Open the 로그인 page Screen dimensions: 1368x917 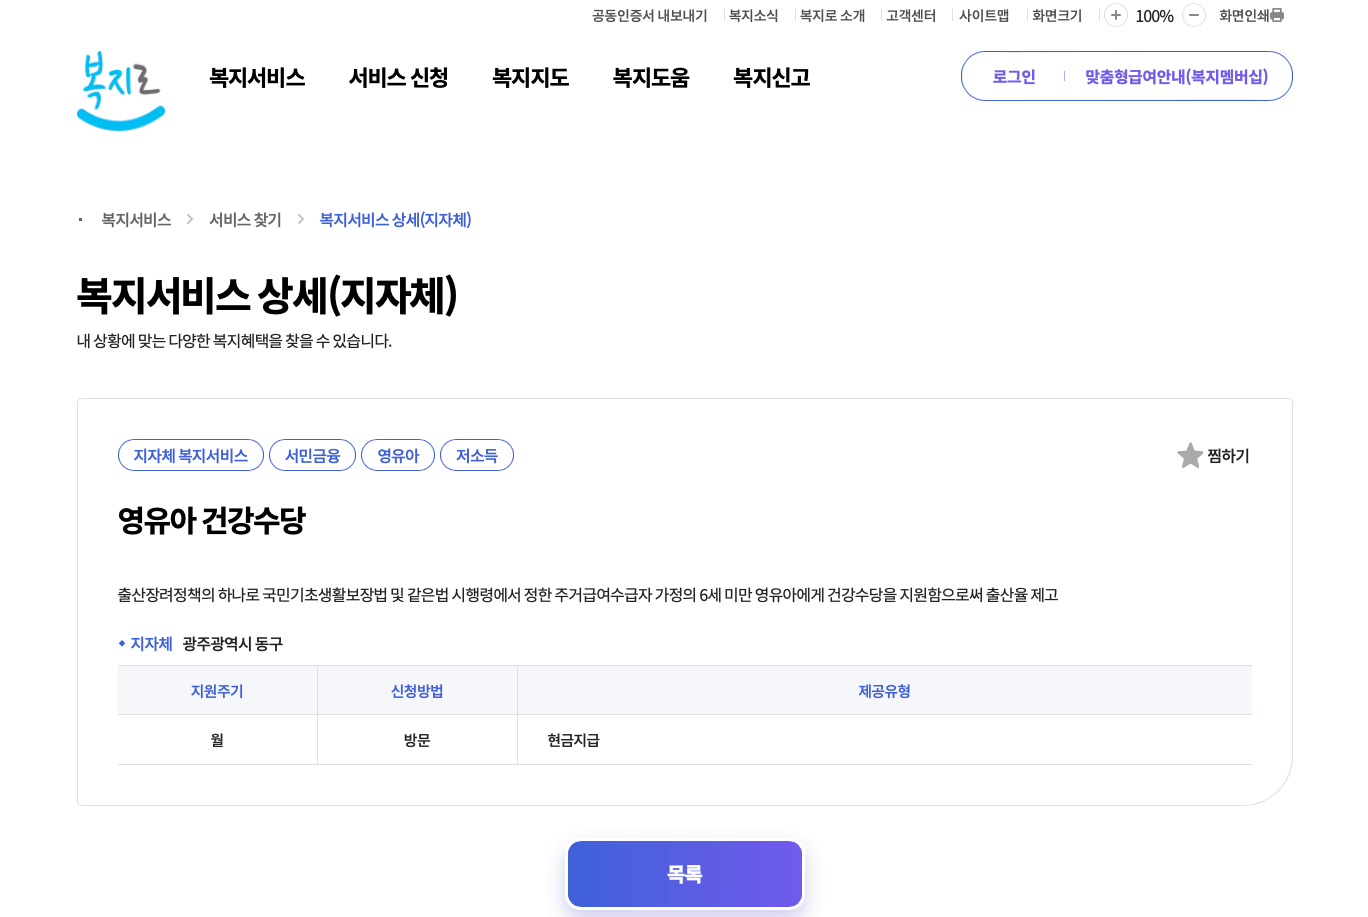[1013, 76]
